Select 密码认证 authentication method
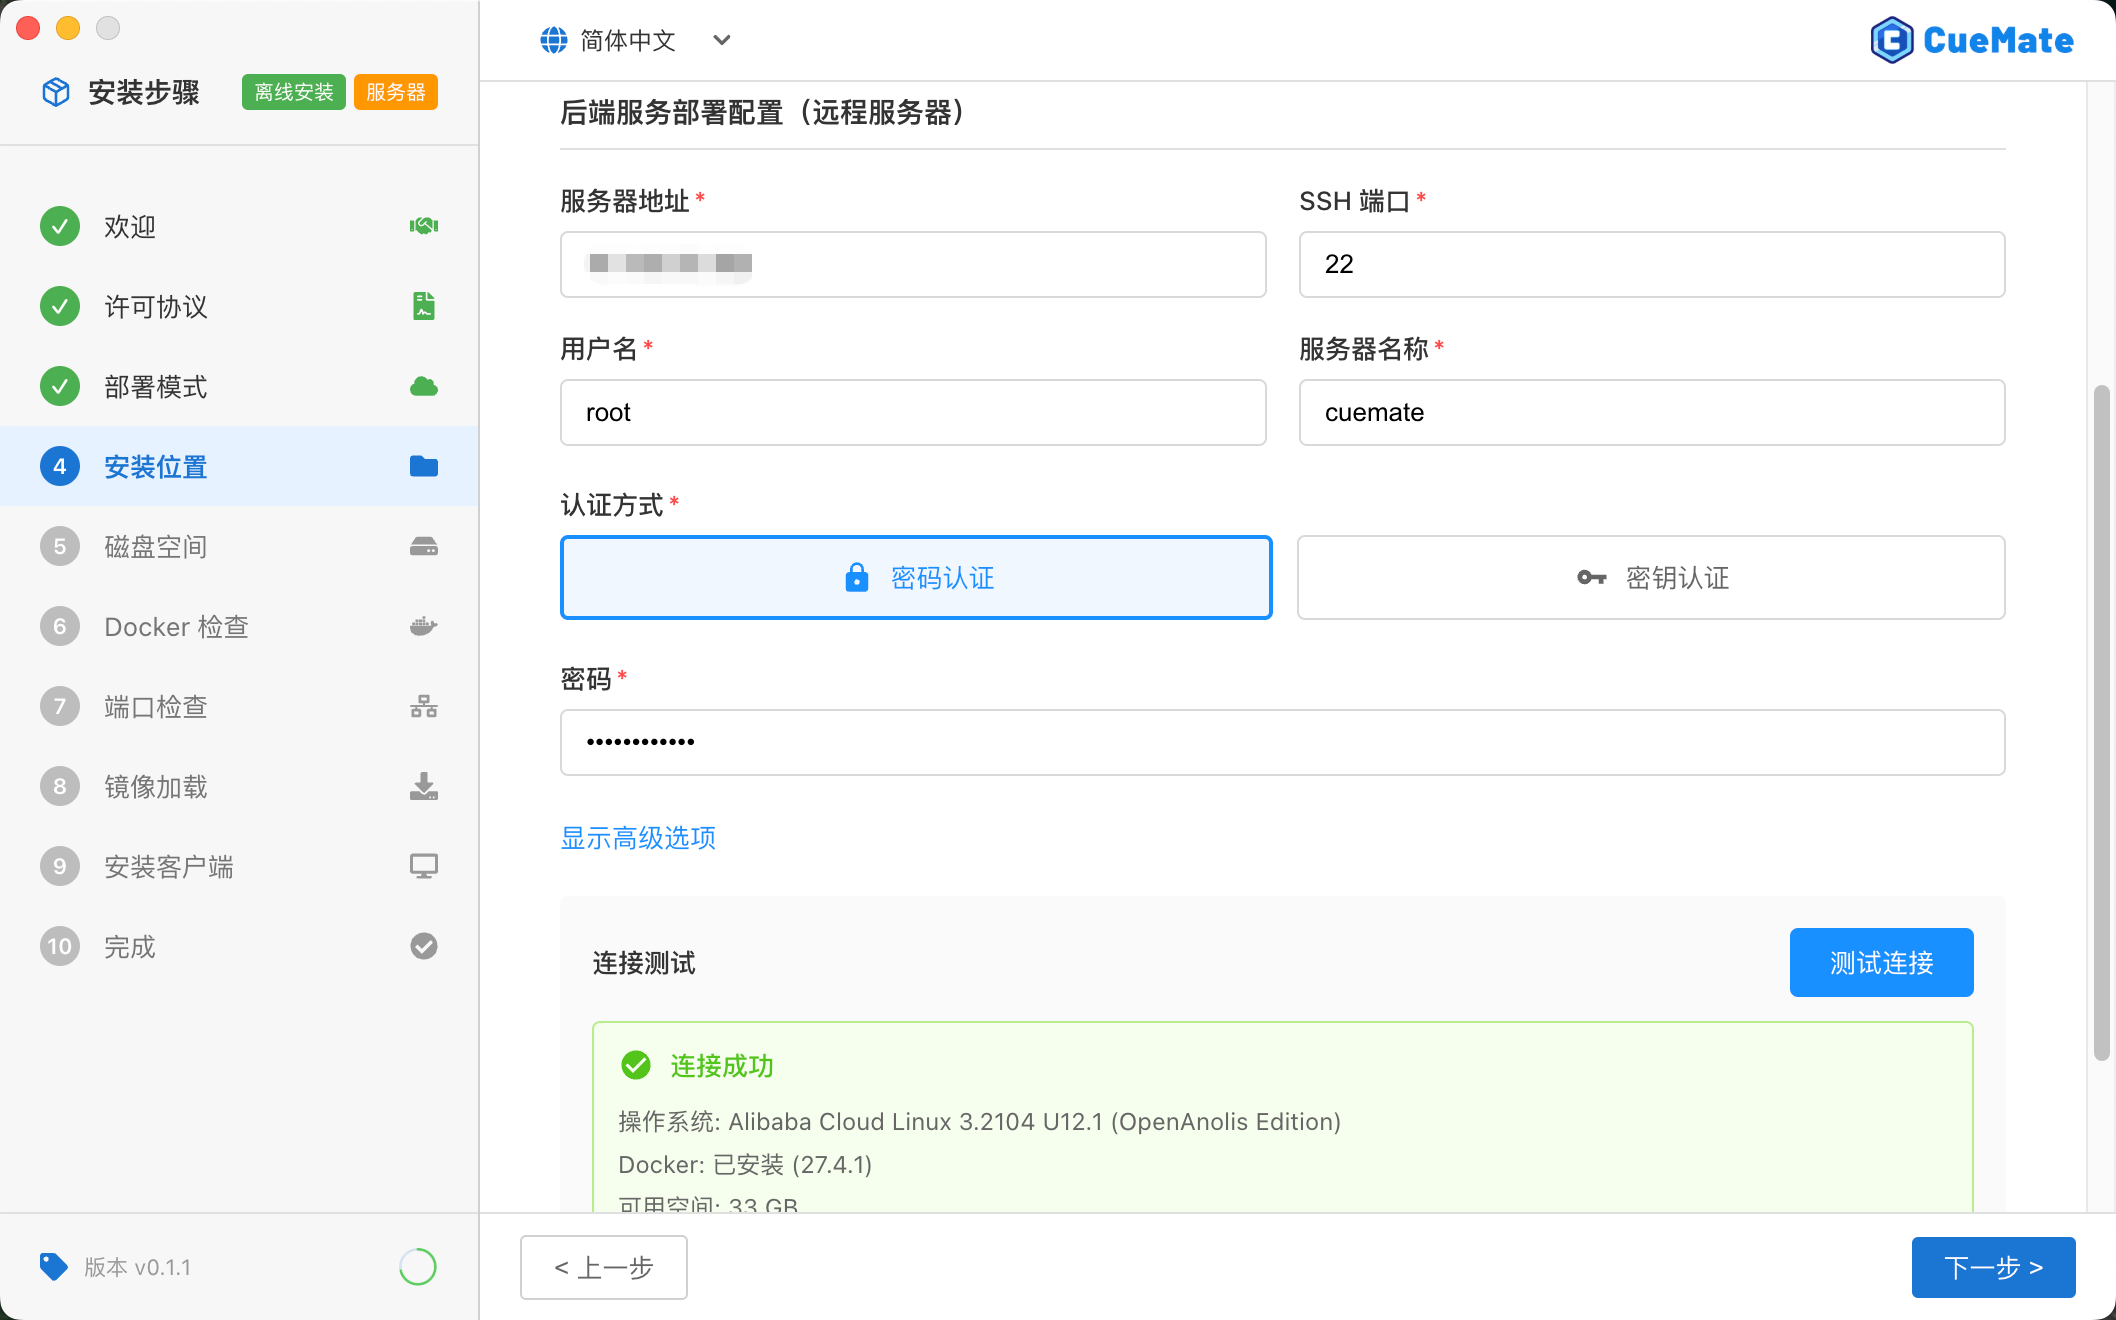This screenshot has width=2116, height=1320. (915, 578)
